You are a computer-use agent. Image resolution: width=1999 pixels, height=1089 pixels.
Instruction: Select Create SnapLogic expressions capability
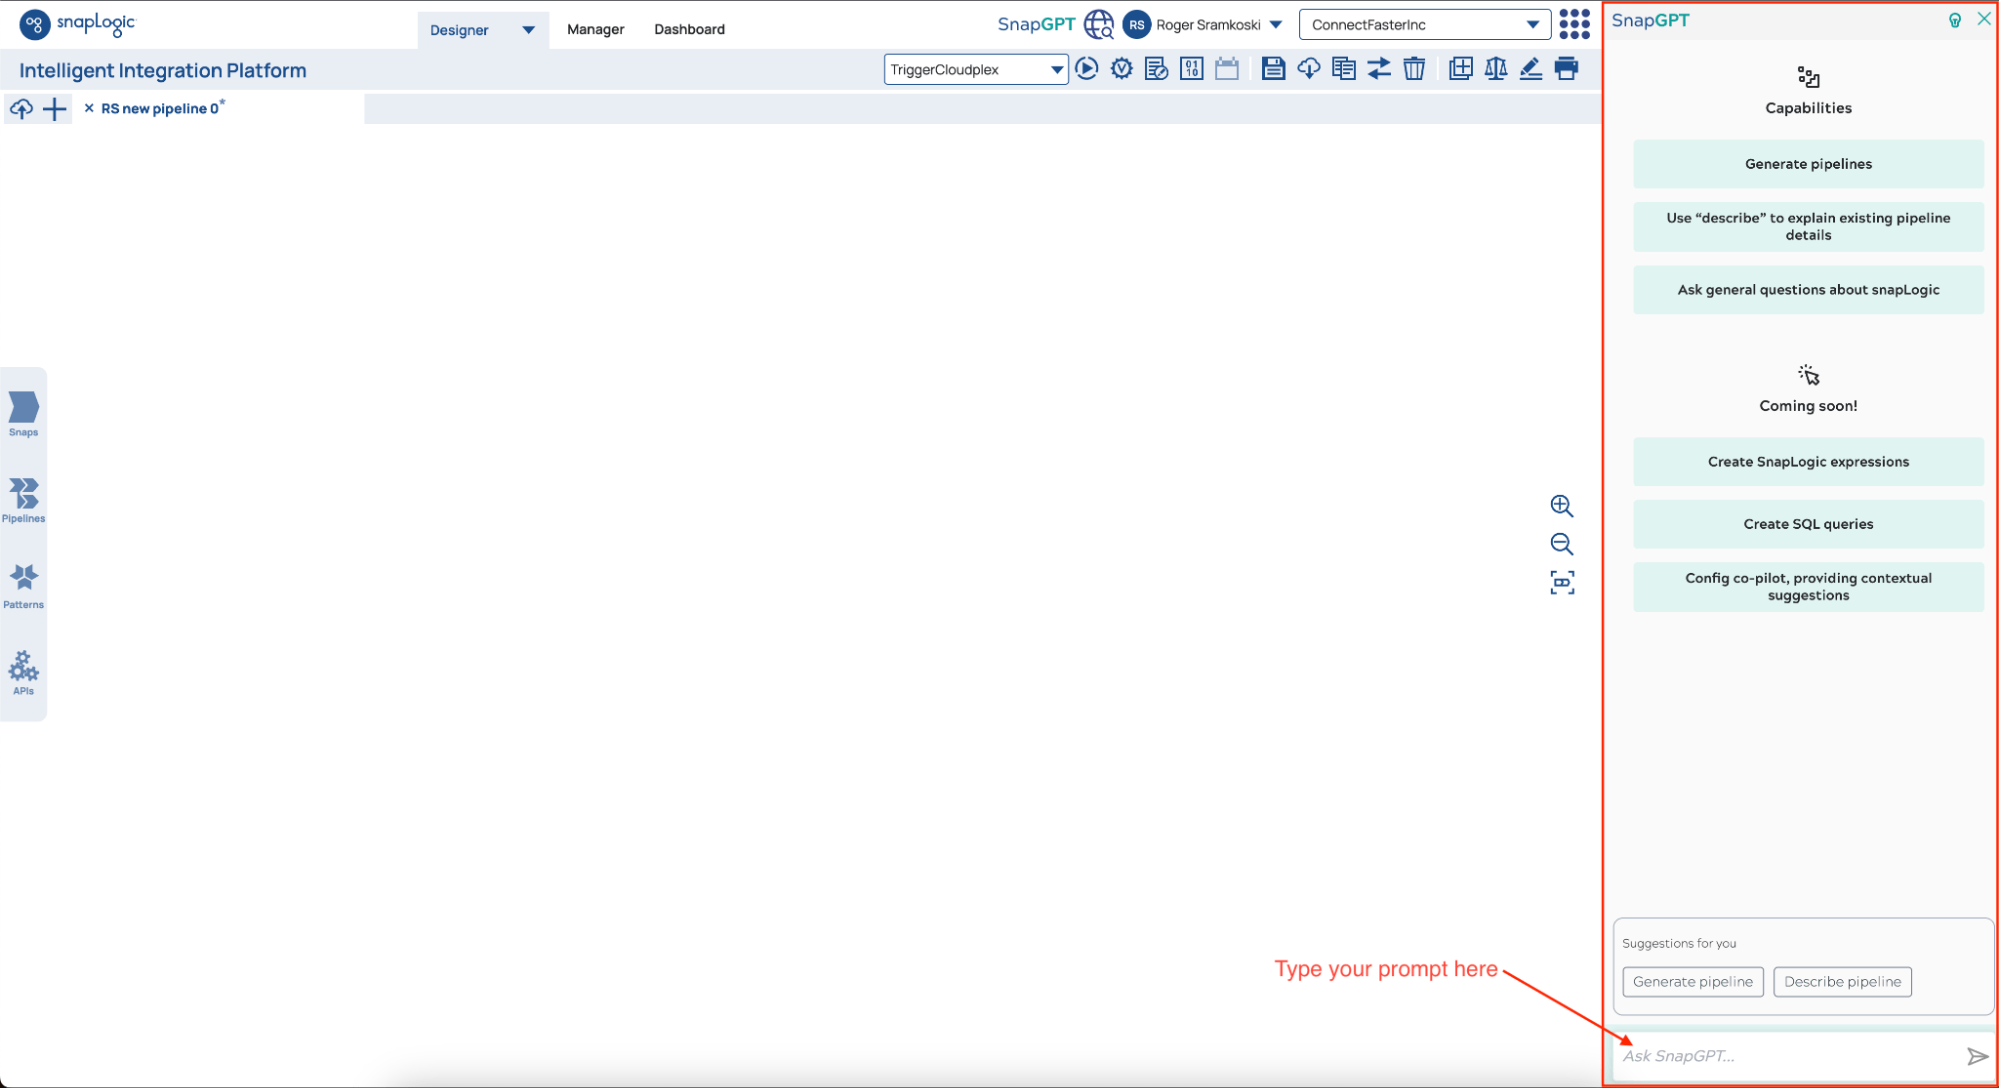pos(1807,461)
